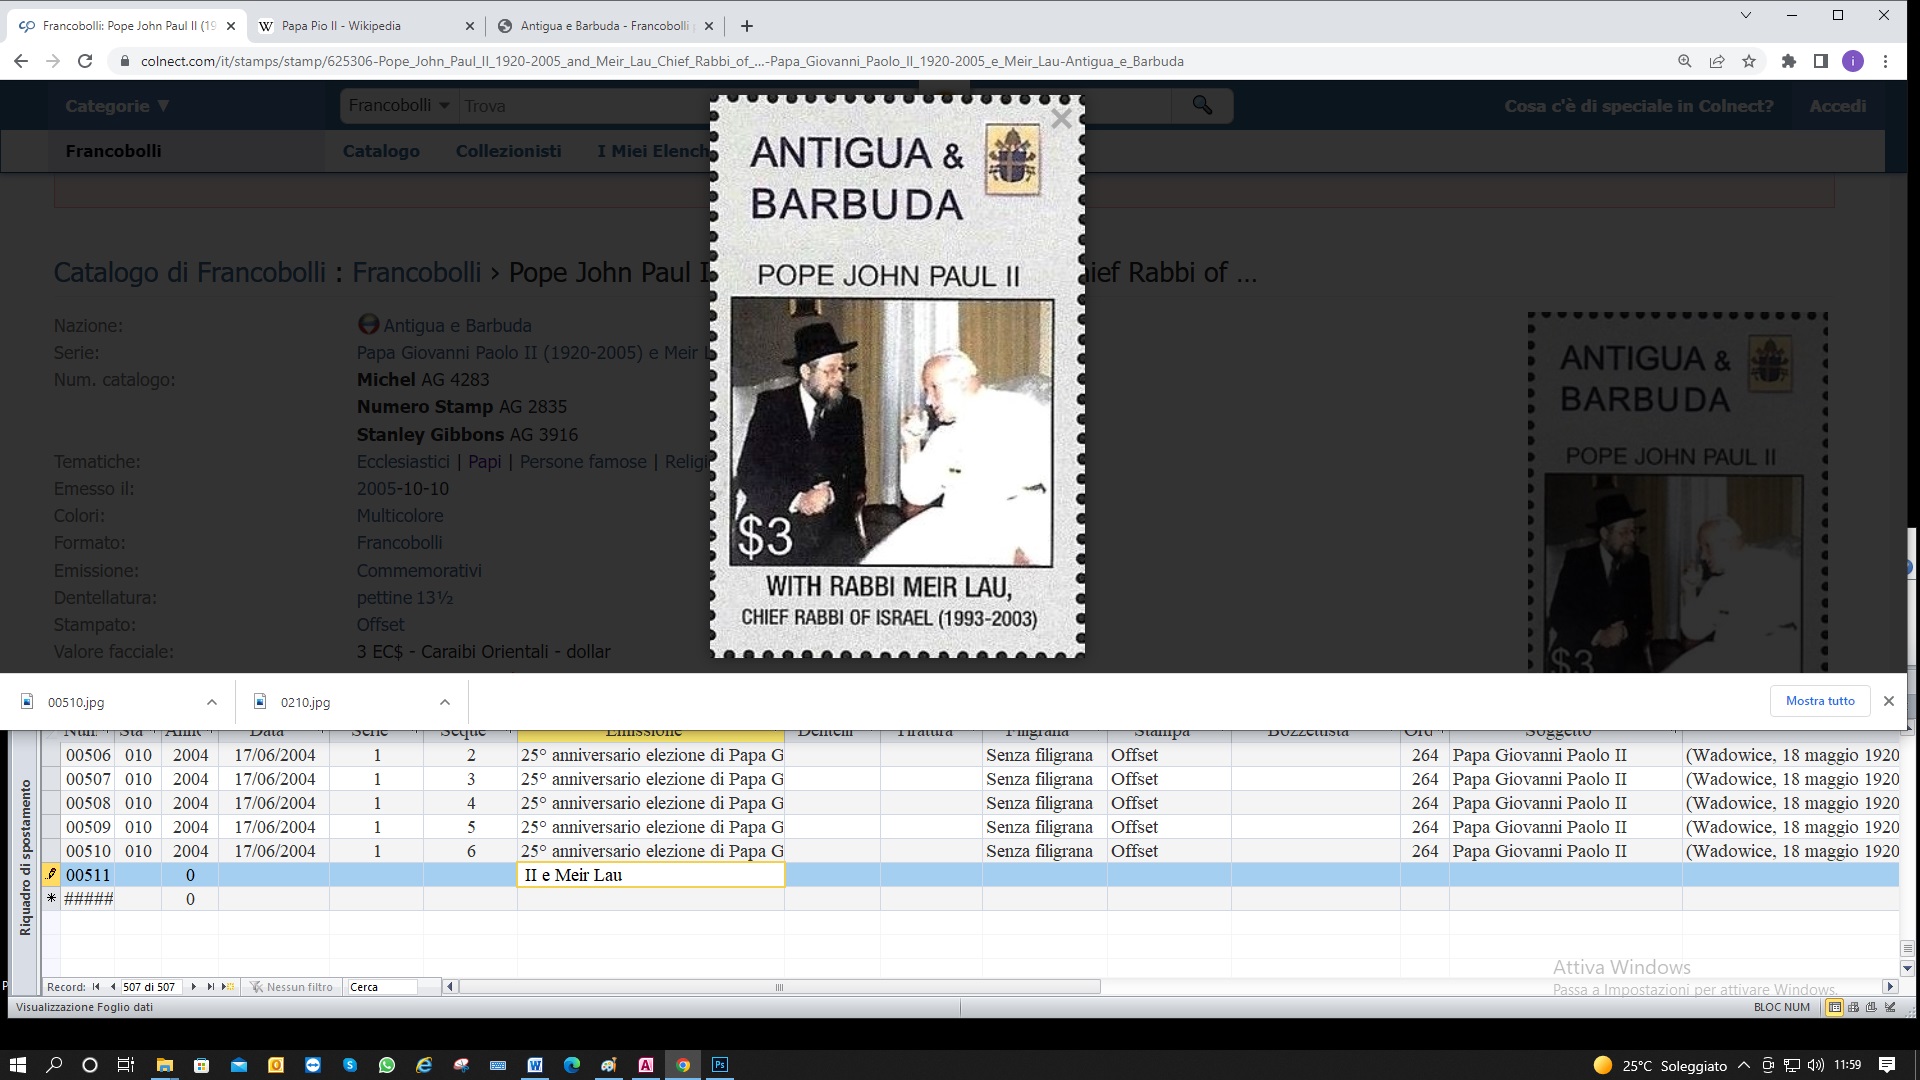This screenshot has height=1080, width=1920.
Task: Go to last record in Access
Action: click(210, 987)
